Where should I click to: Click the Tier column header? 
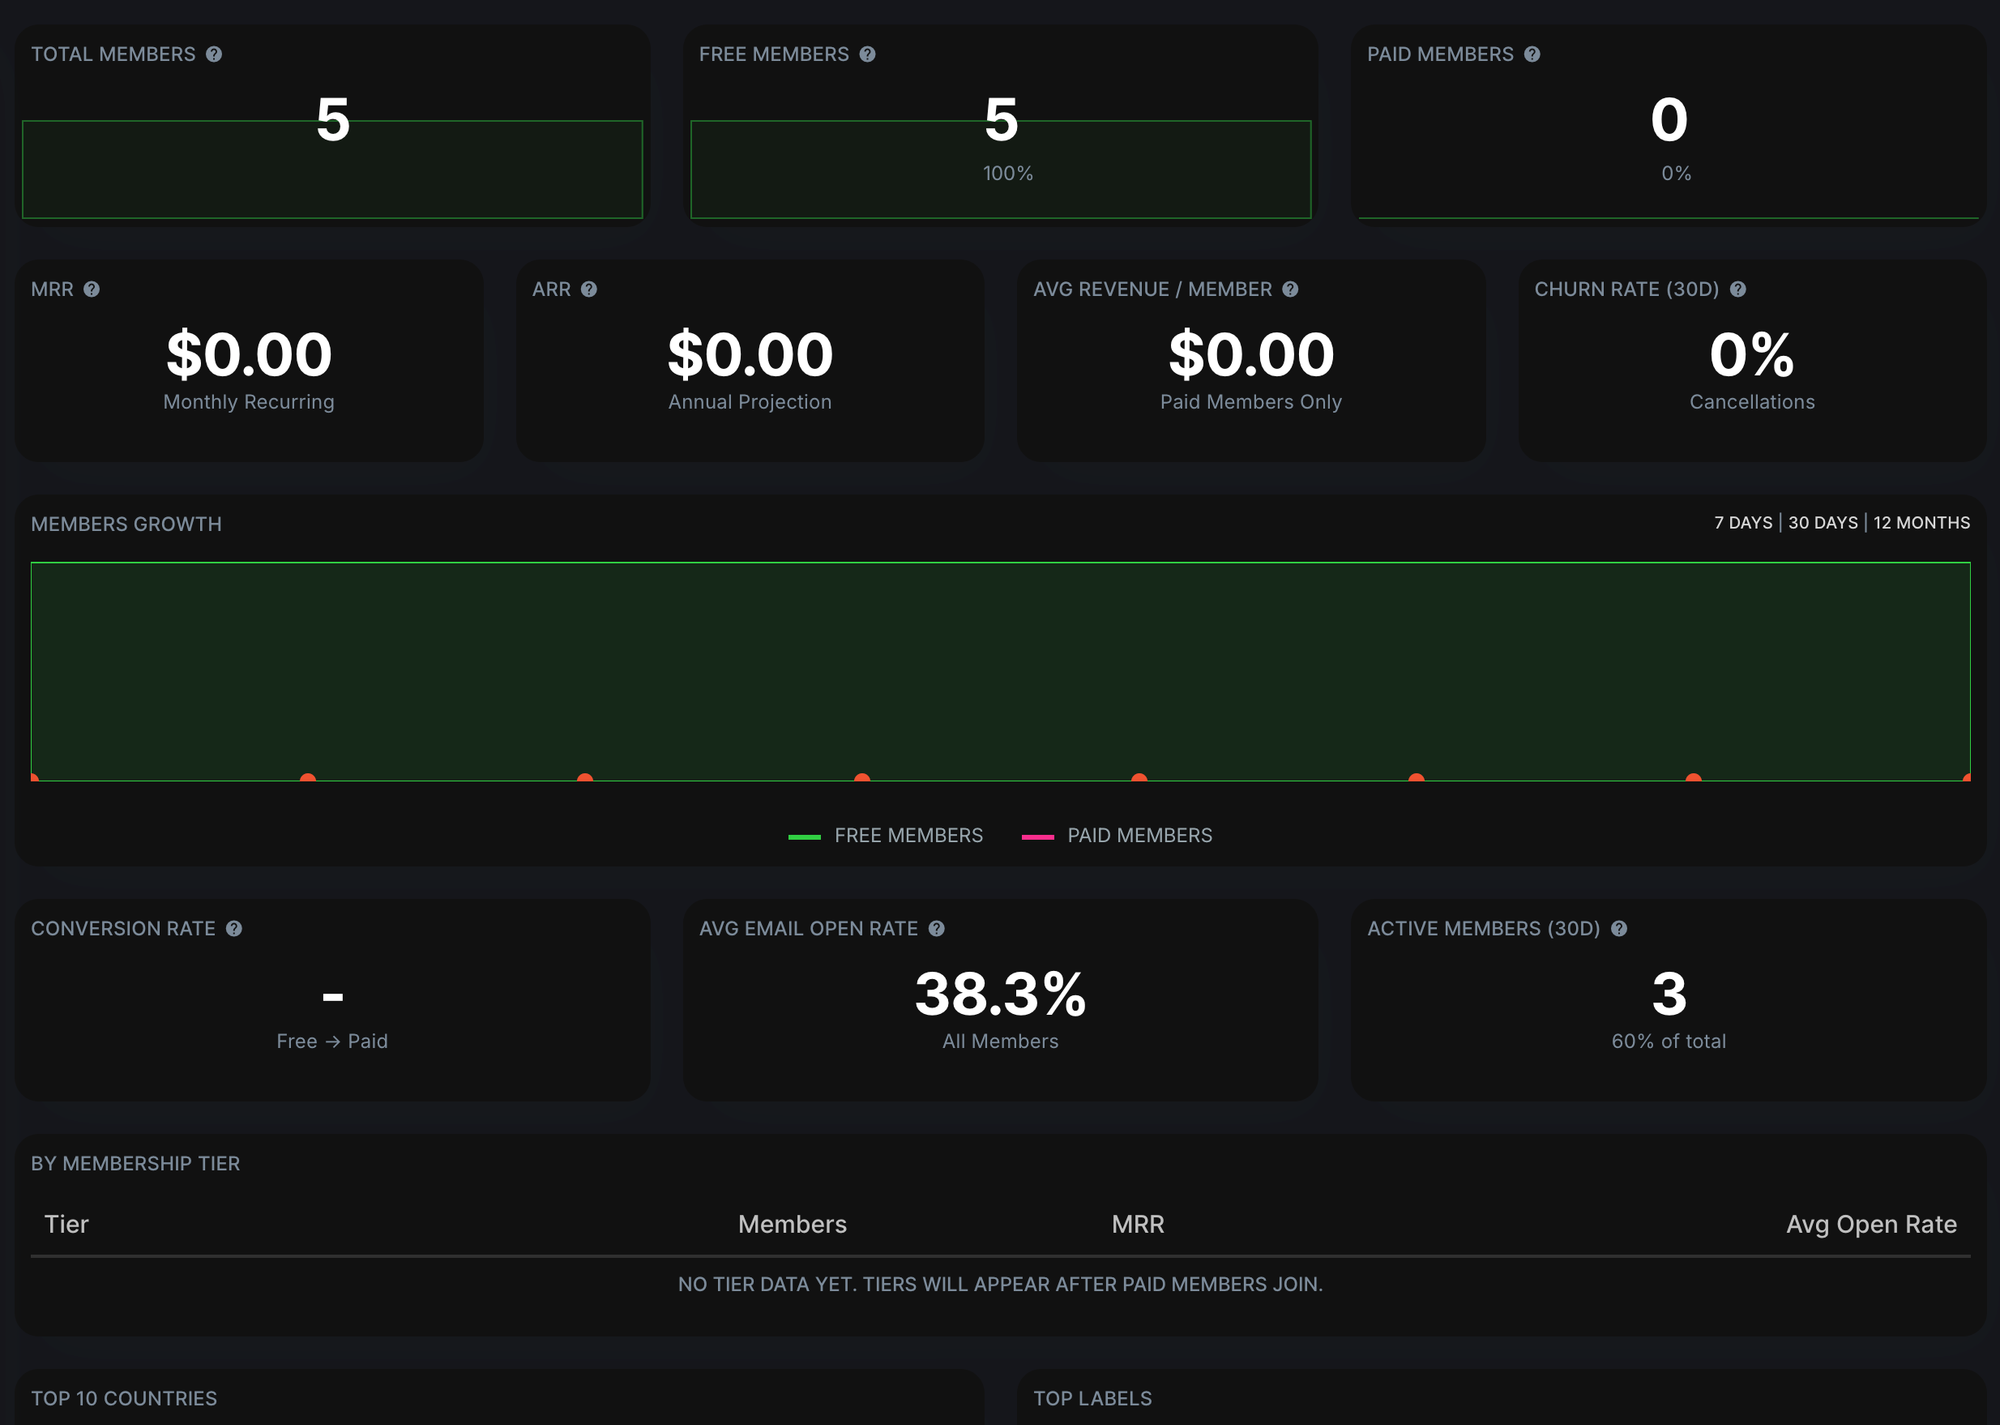67,1224
